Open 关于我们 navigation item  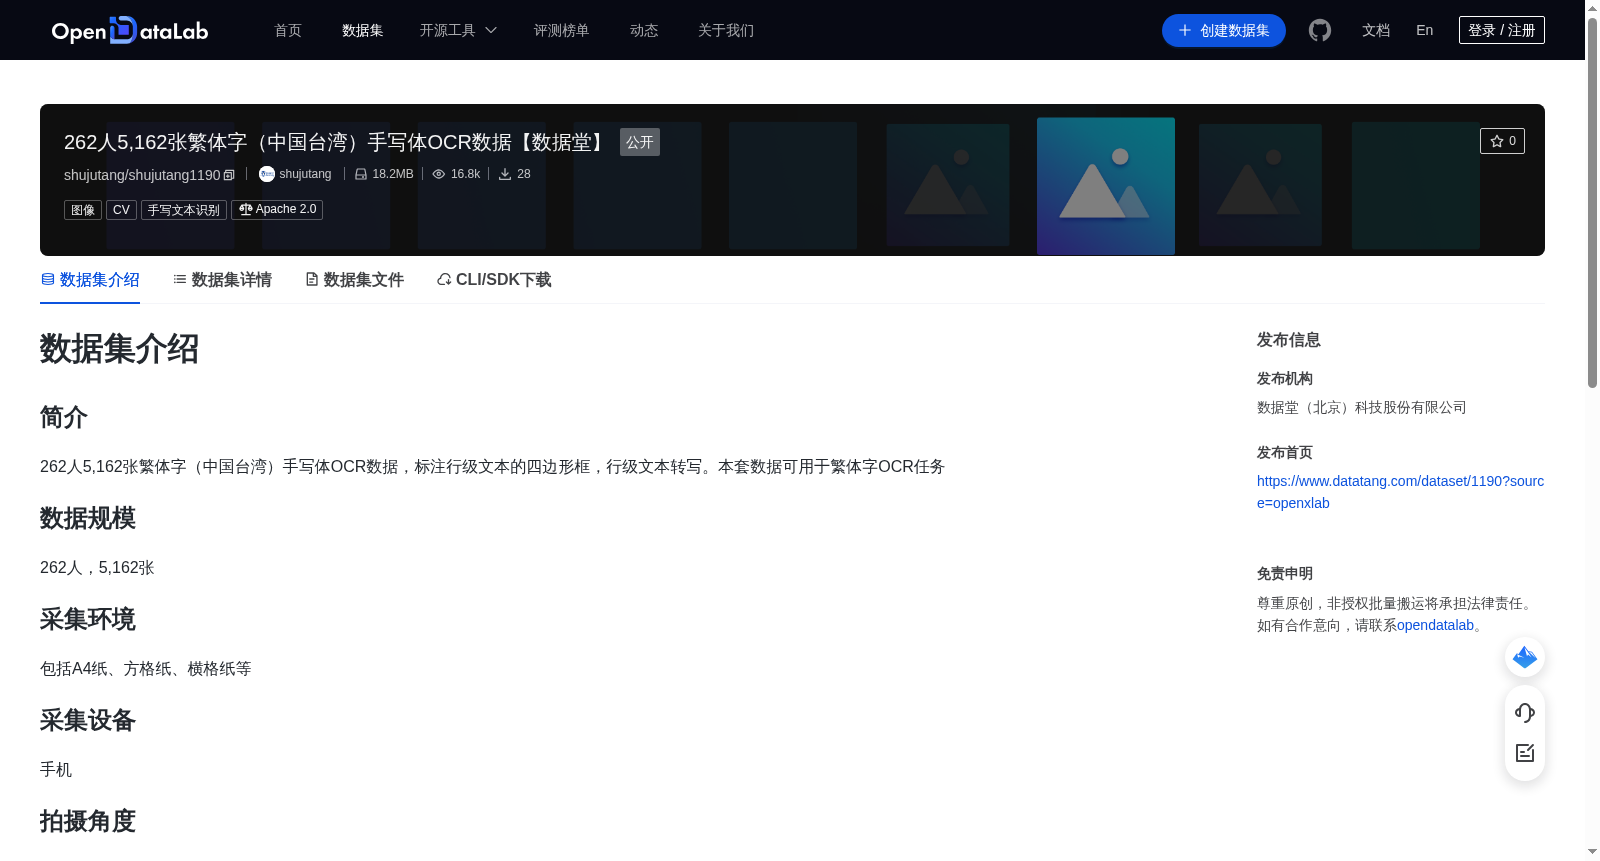(x=726, y=30)
